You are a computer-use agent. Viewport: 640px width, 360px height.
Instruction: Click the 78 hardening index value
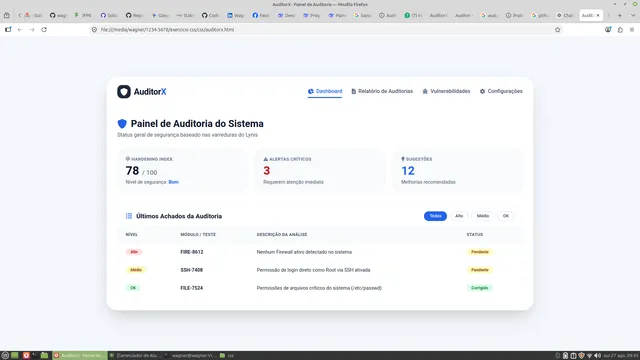132,171
